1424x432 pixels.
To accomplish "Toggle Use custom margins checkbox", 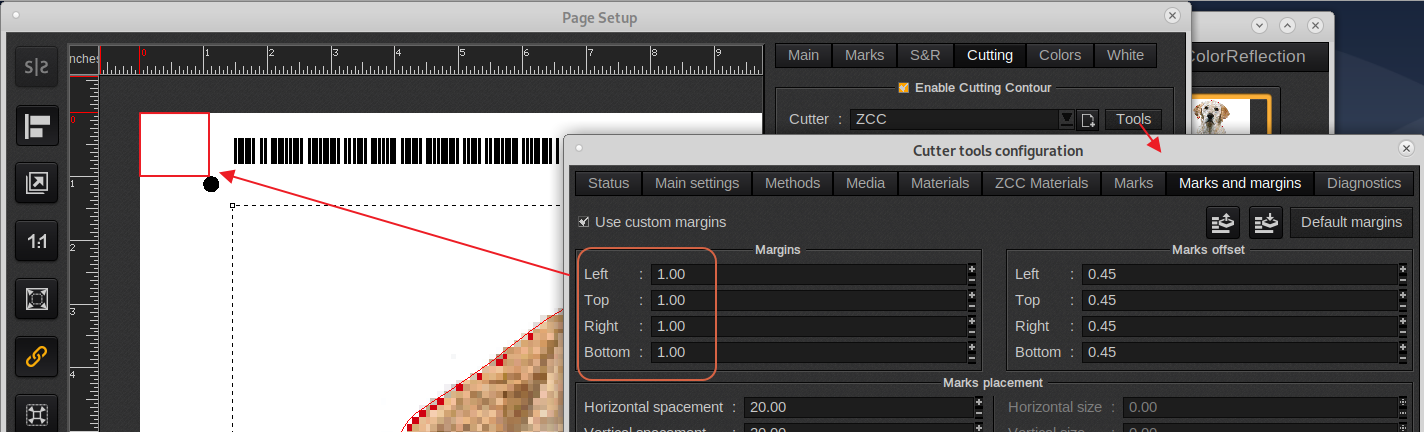I will click(x=584, y=222).
